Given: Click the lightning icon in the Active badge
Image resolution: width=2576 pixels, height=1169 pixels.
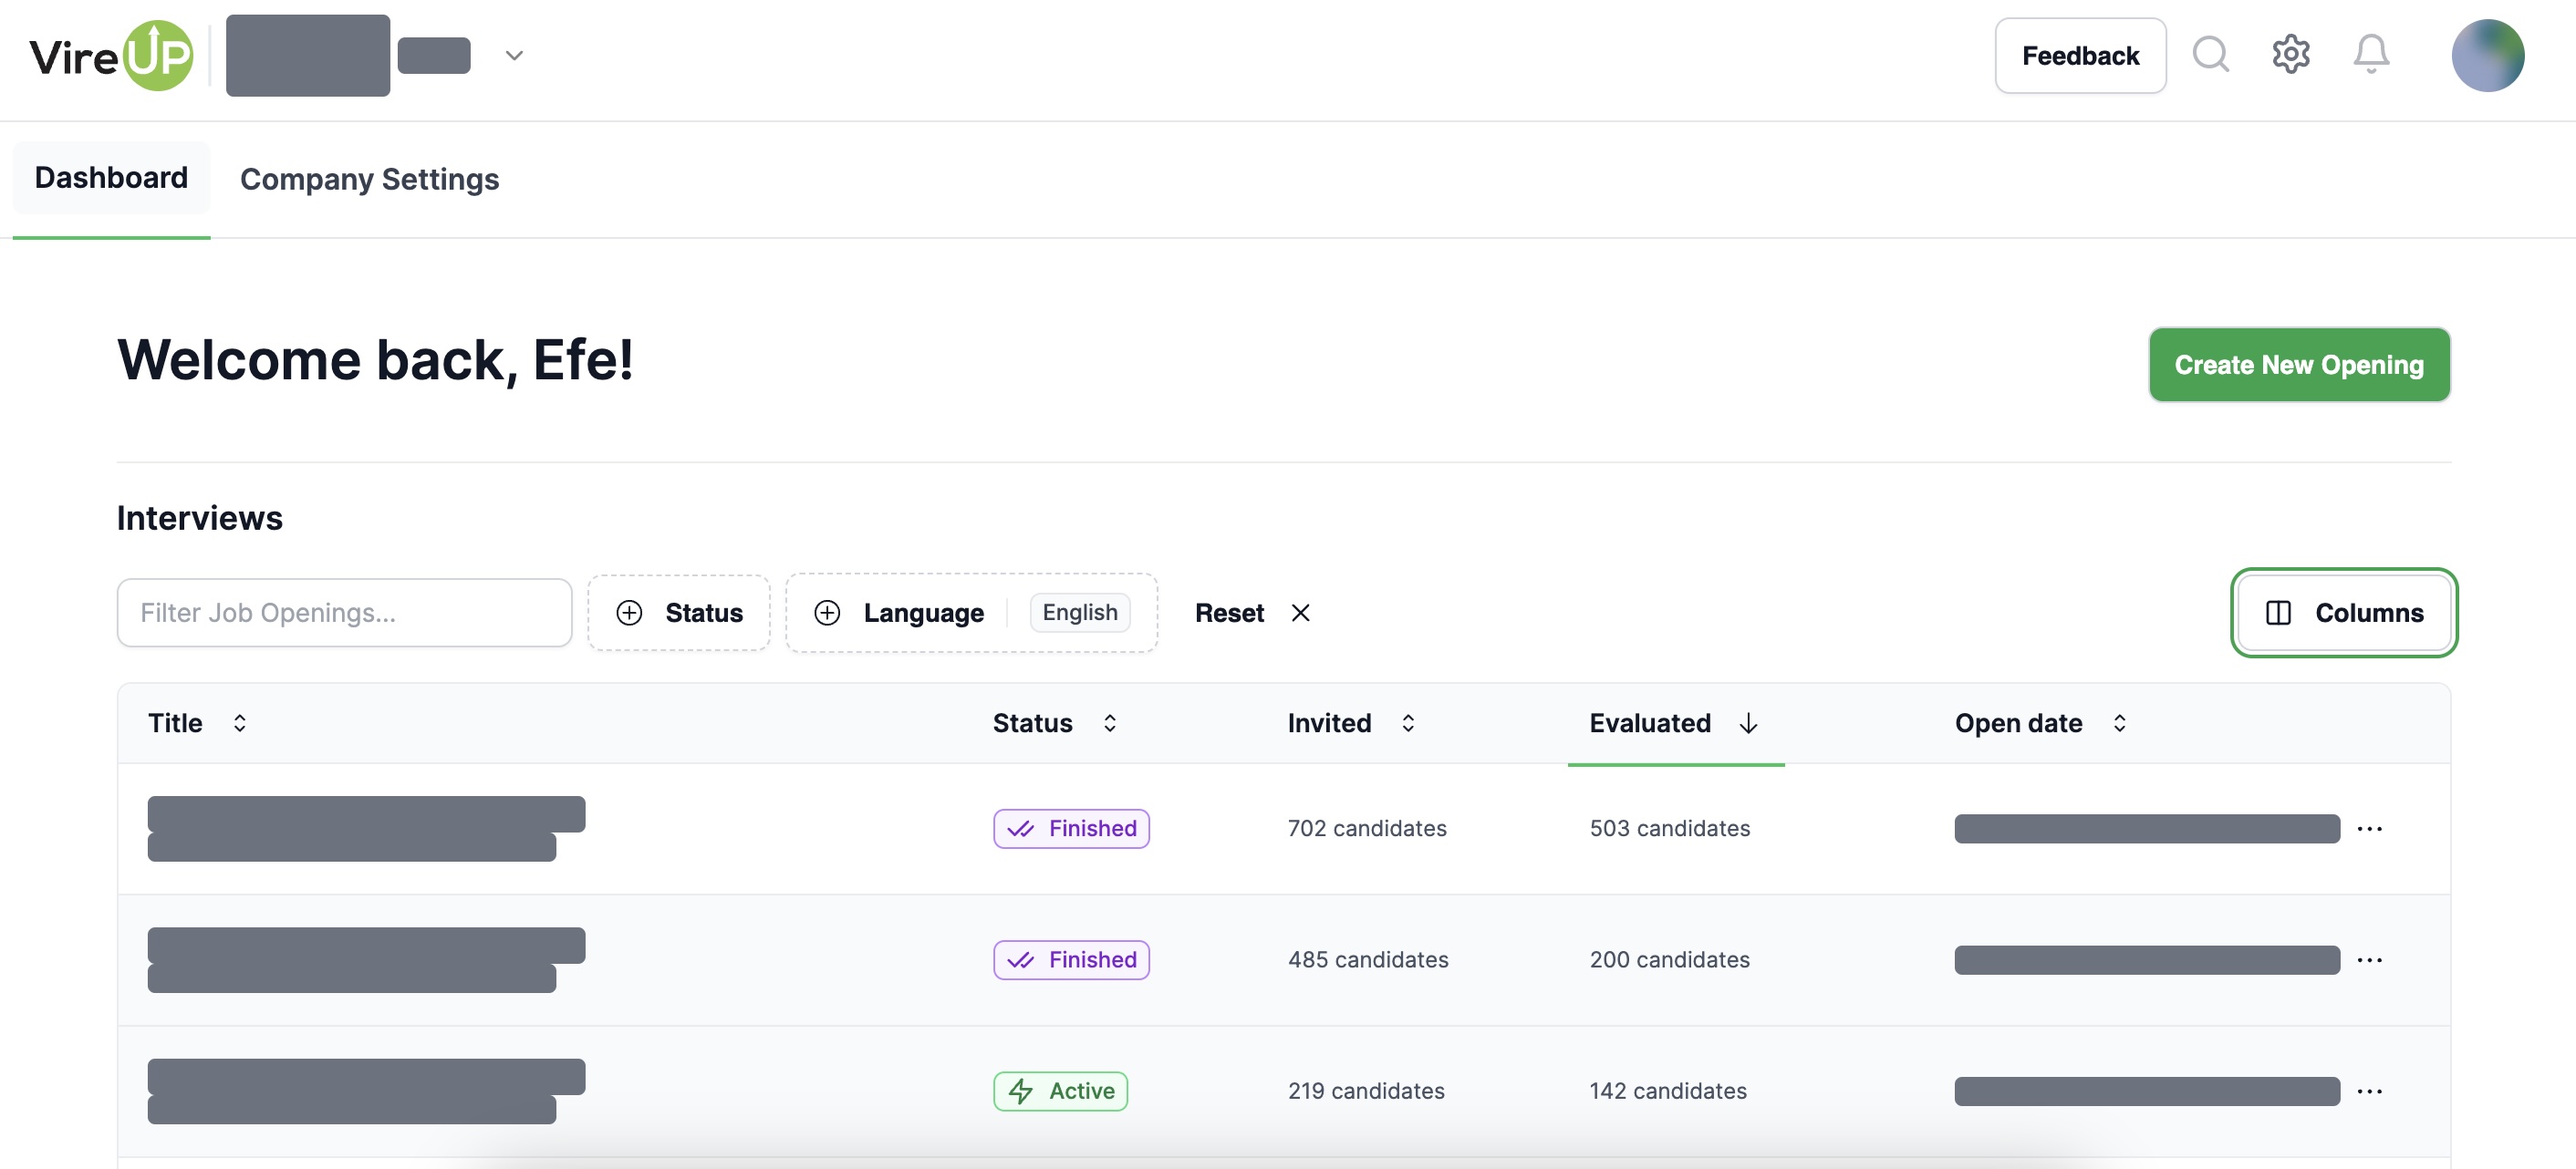Looking at the screenshot, I should pos(1021,1091).
